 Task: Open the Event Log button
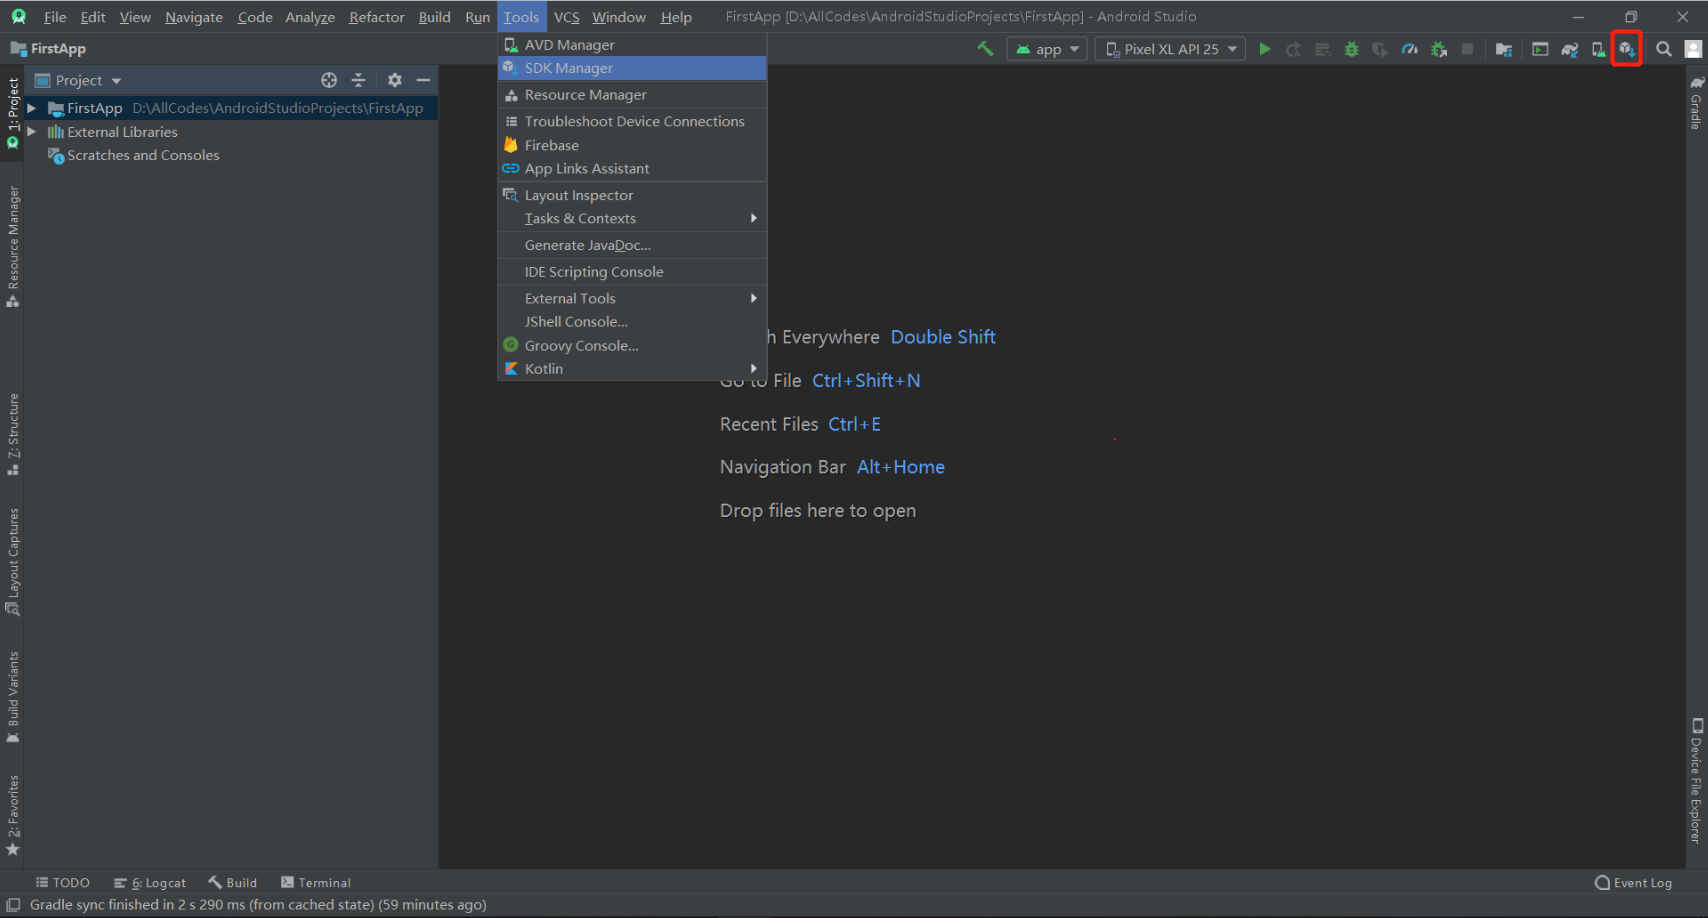pos(1633,883)
